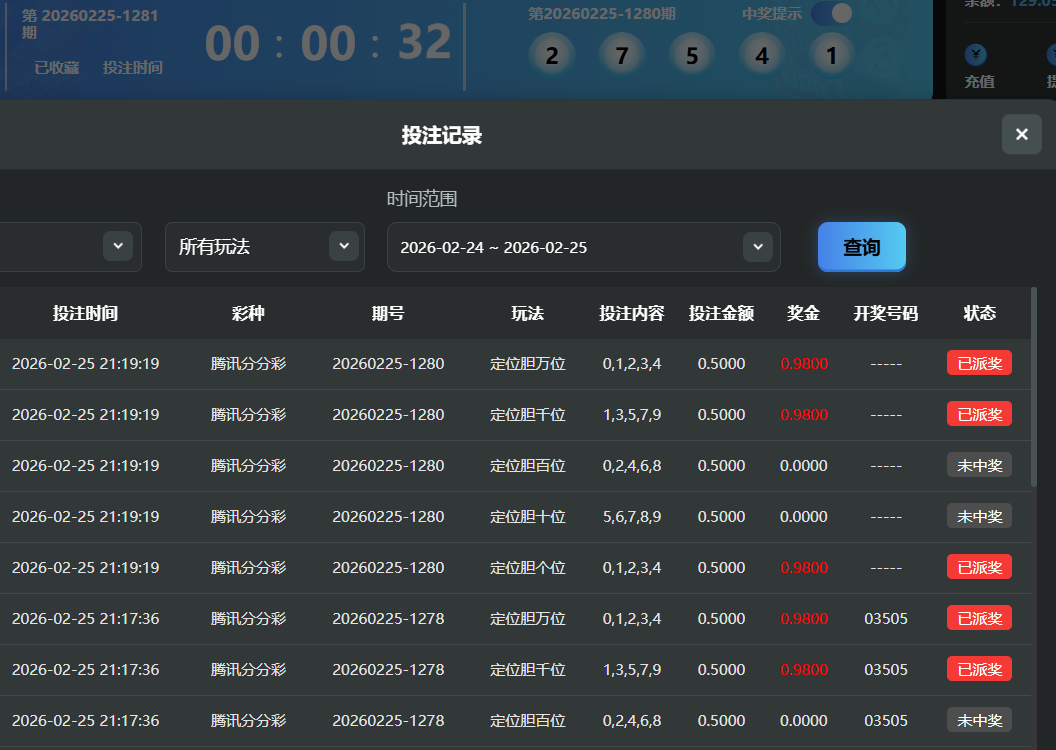Click the vertical scrollbar of records table

1033,400
